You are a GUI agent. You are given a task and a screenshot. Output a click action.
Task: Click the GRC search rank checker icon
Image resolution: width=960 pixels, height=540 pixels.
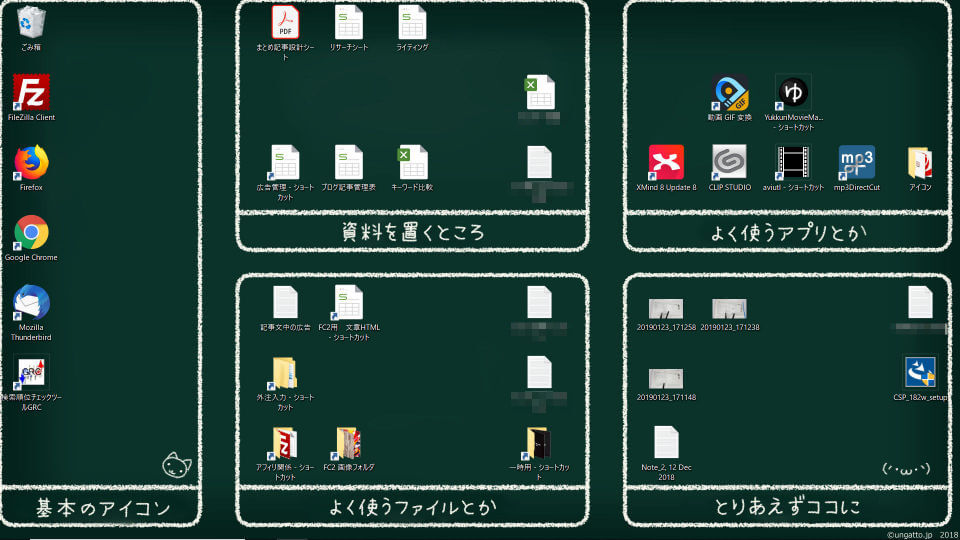click(31, 373)
